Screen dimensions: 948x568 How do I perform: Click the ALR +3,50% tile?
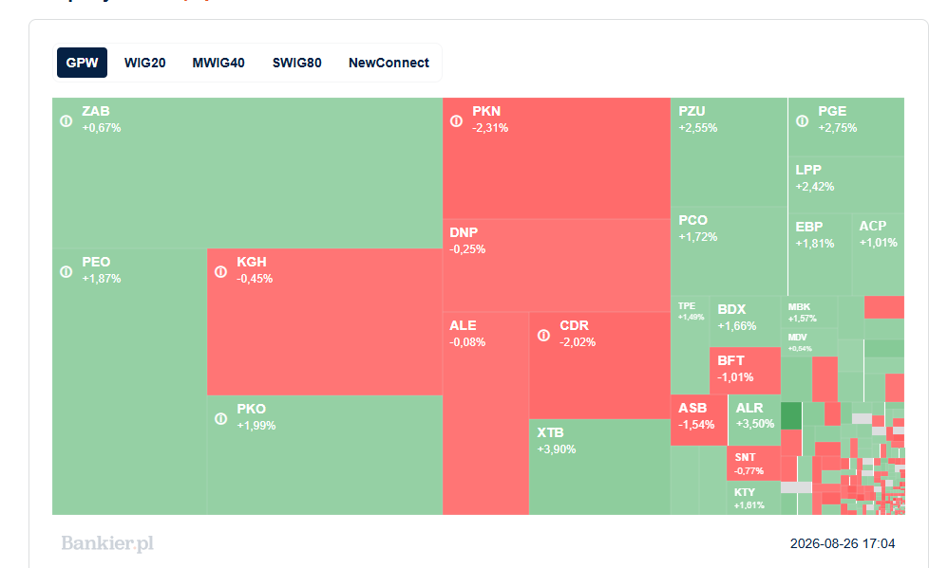(x=755, y=420)
